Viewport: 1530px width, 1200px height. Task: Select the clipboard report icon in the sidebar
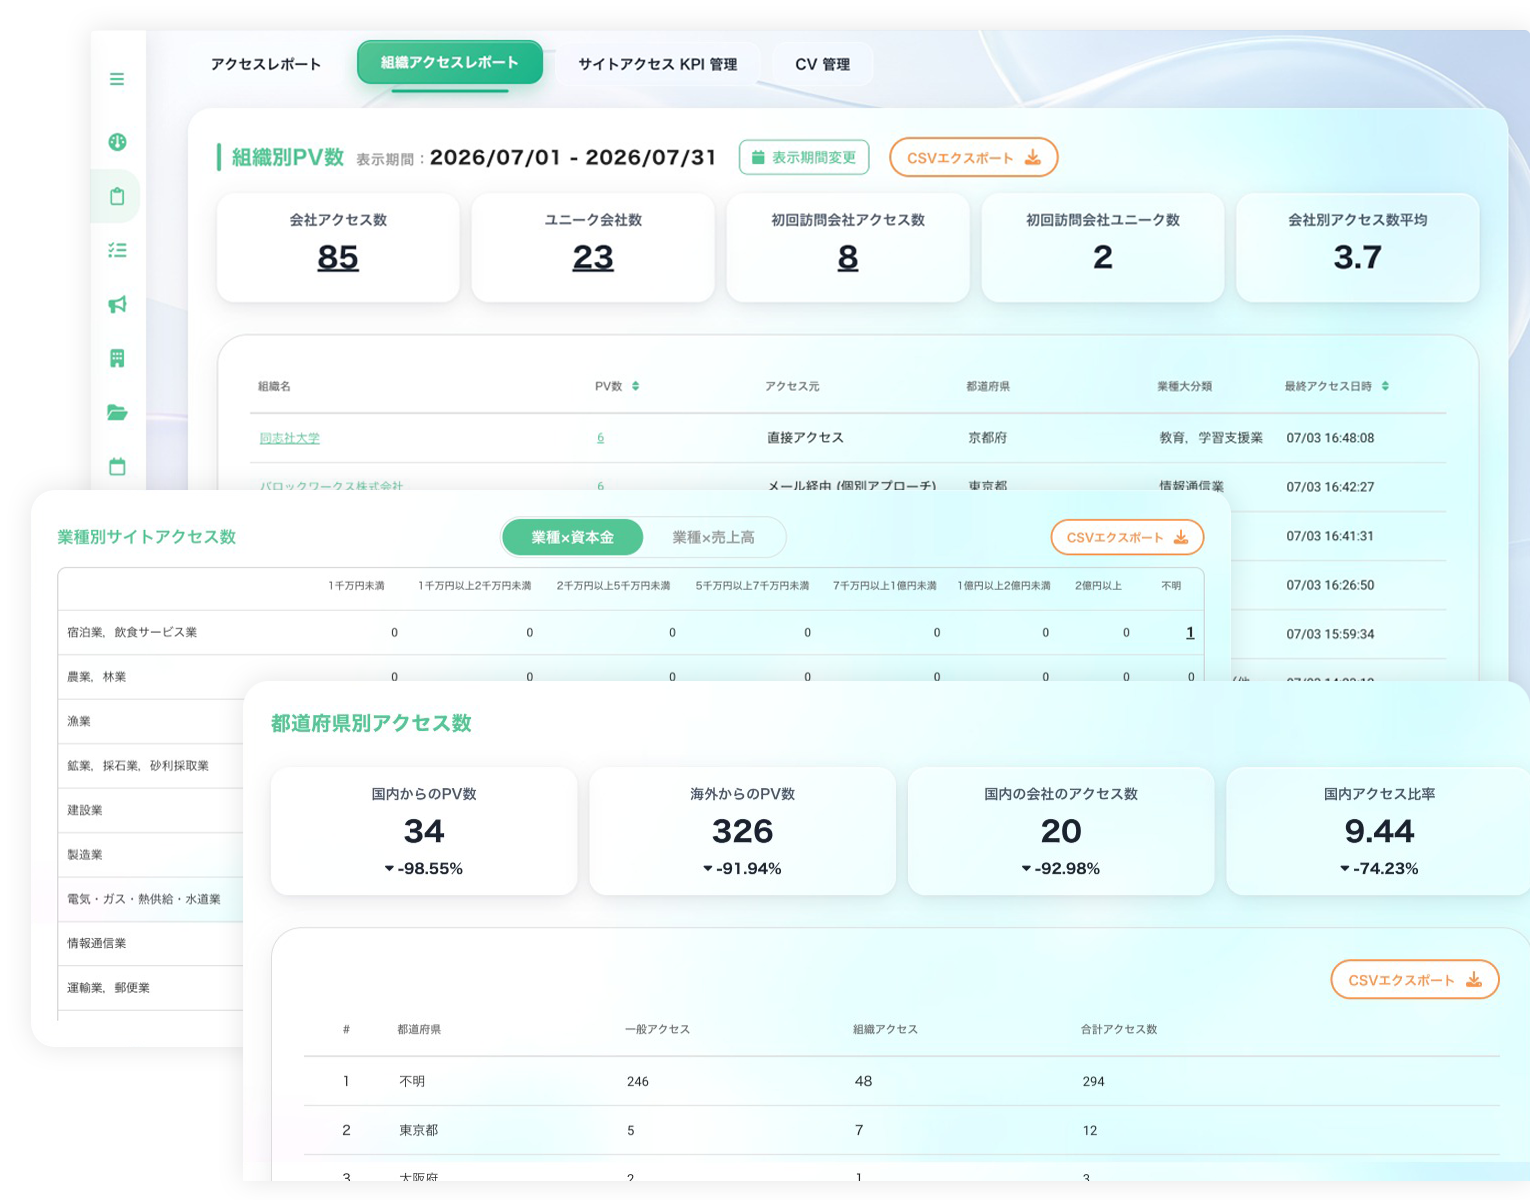coord(117,196)
